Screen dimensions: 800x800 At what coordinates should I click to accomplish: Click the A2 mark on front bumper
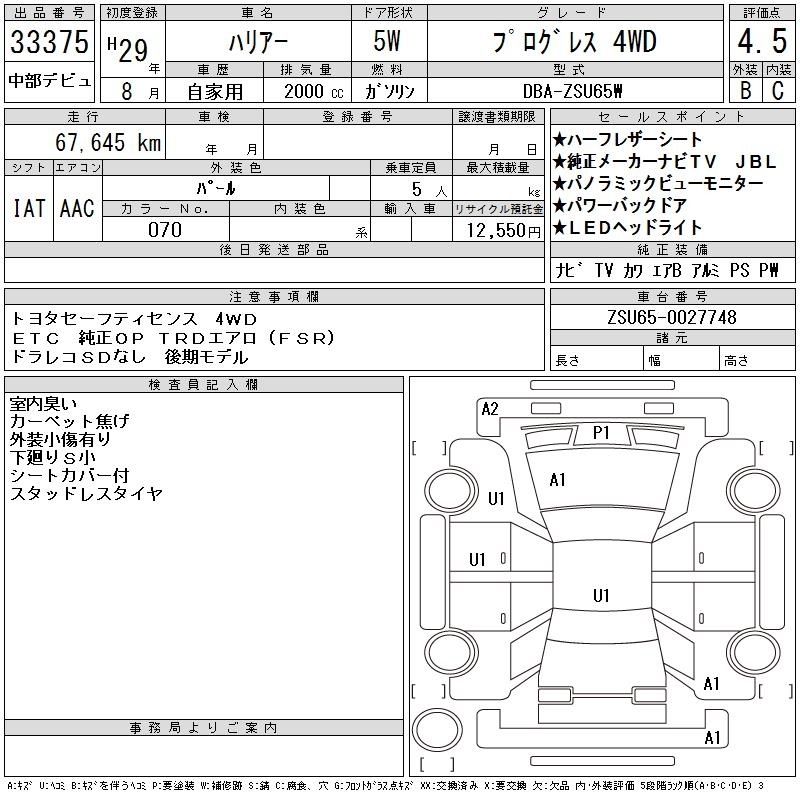(490, 409)
